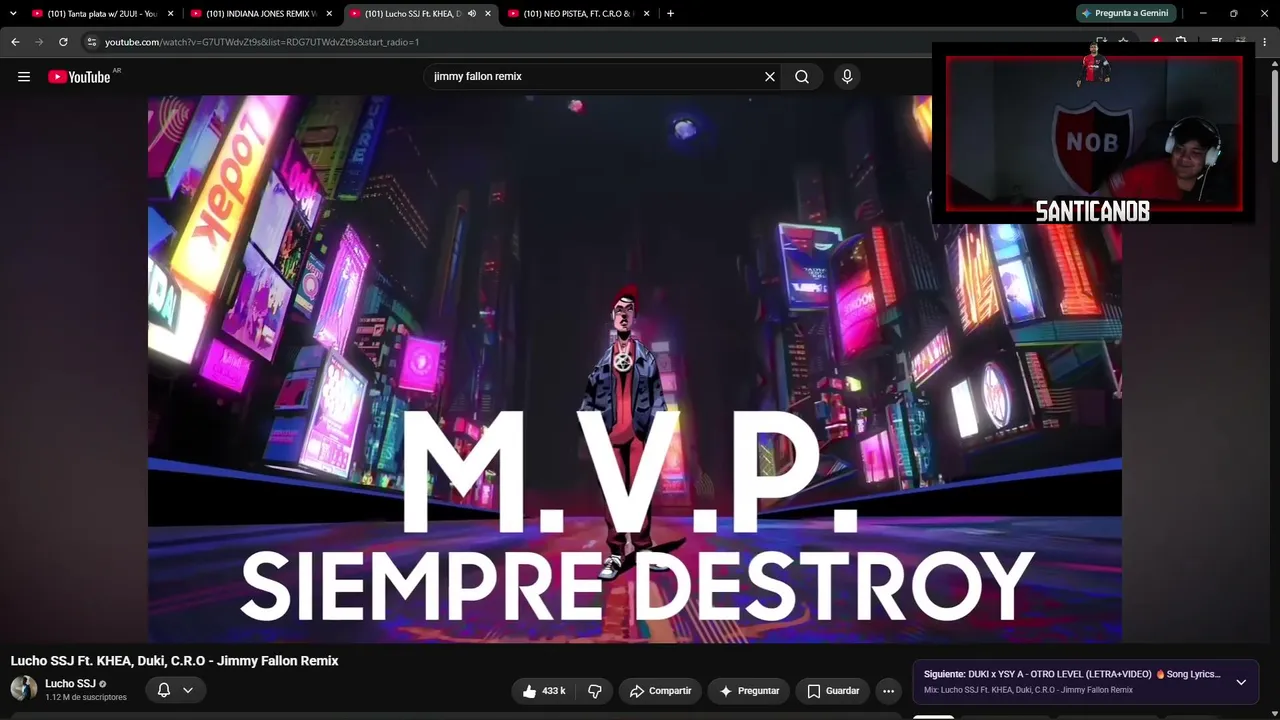This screenshot has height=720, width=1280.
Task: Click the video title Jimmy Fallon Remix
Action: (175, 661)
